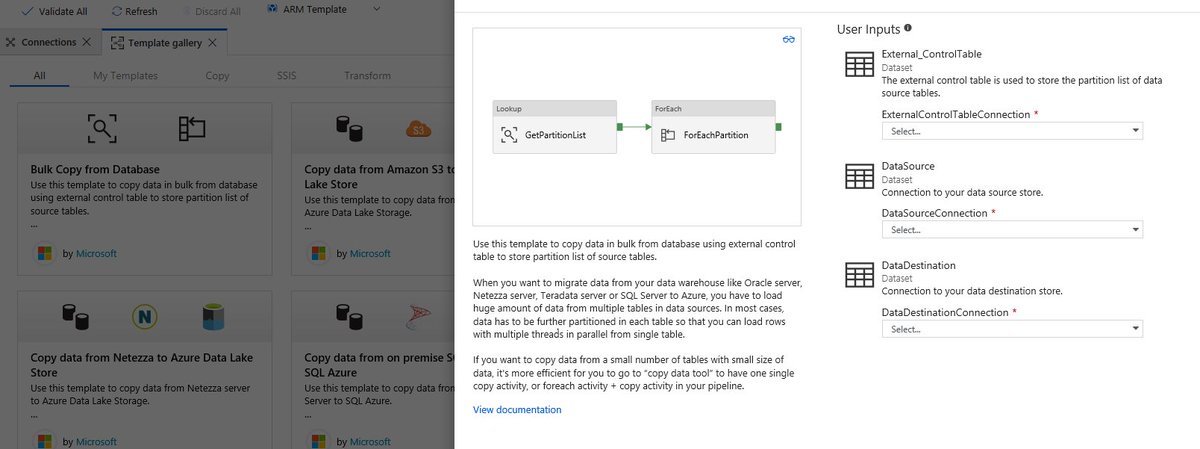Click green output connector of ForEachPartition

pyautogui.click(x=779, y=127)
